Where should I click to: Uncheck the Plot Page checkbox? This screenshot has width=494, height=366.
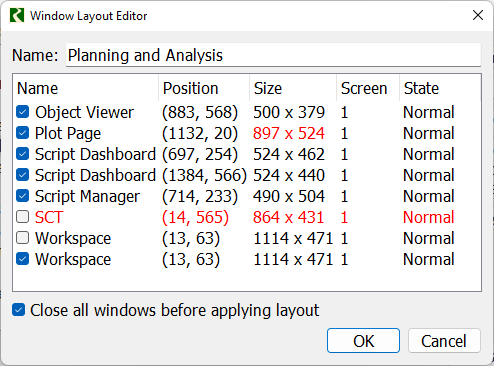click(22, 133)
